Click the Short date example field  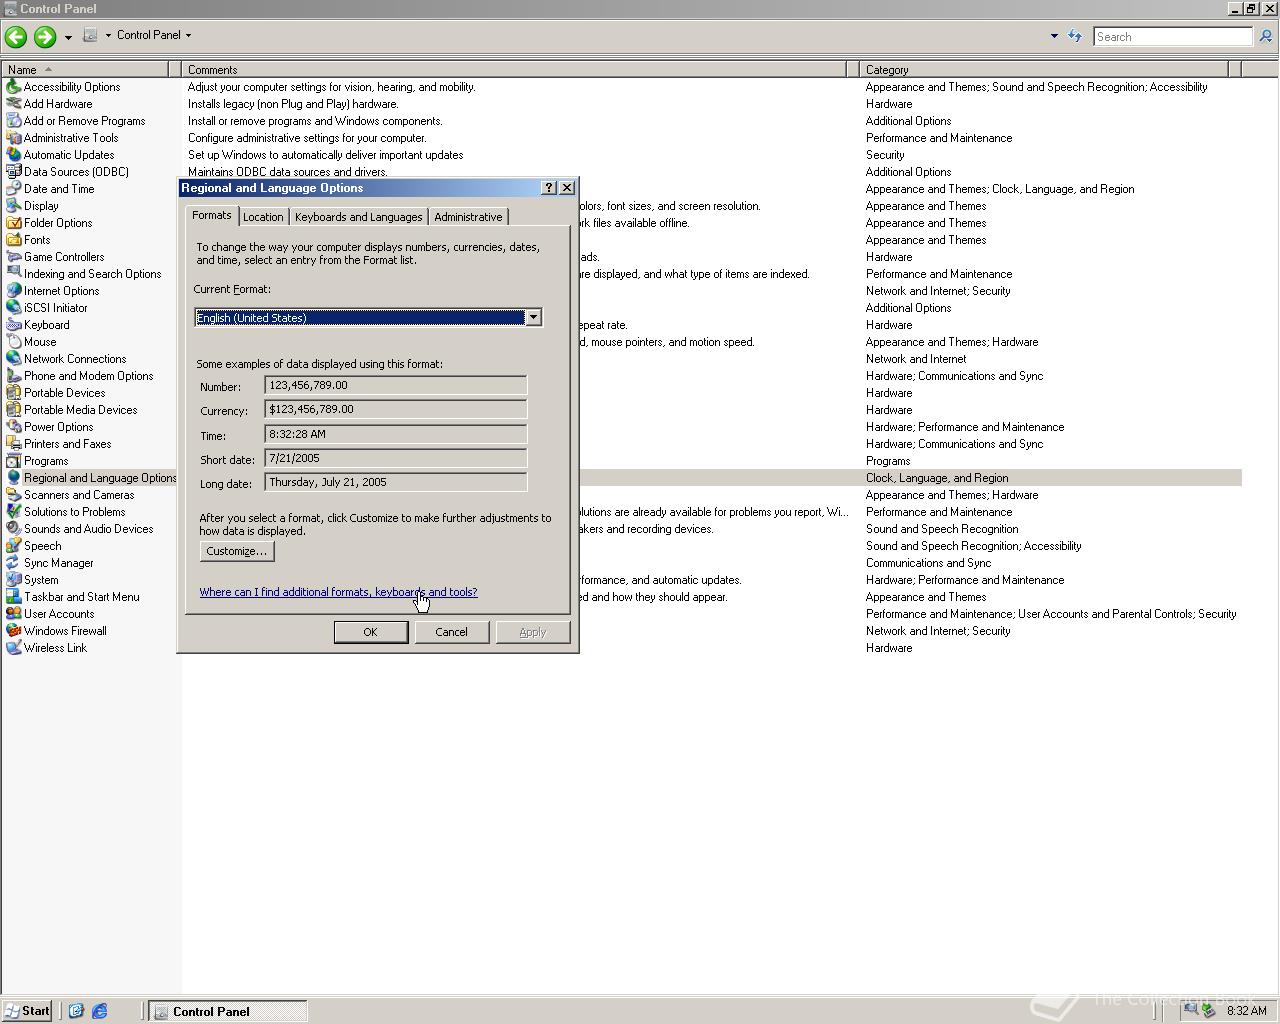point(395,458)
